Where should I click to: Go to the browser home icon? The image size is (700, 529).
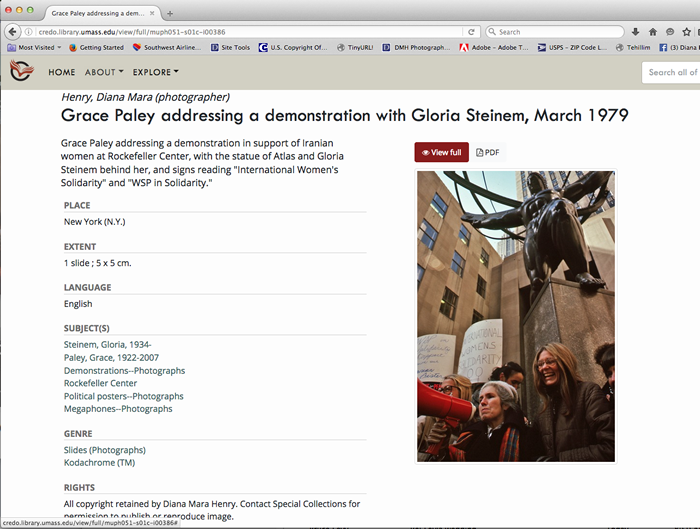click(x=653, y=32)
